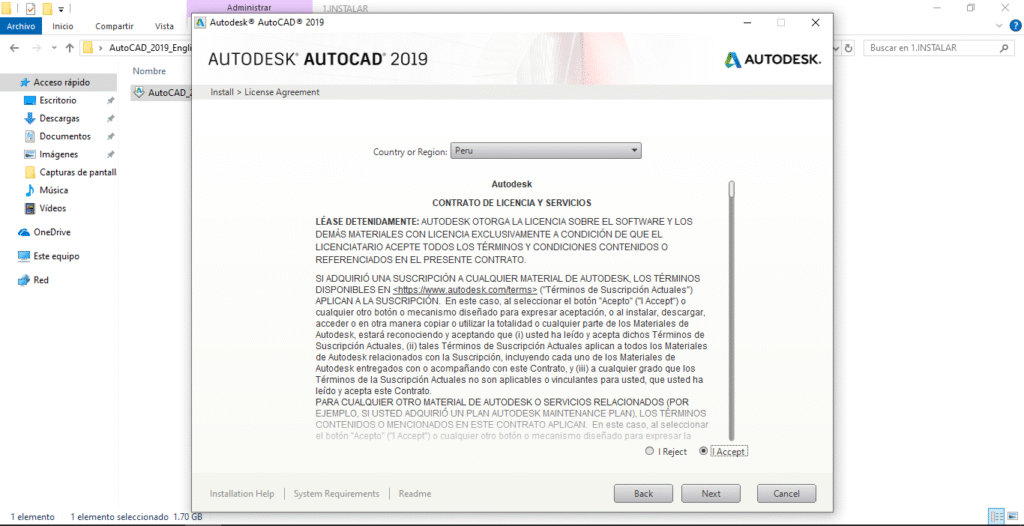Viewport: 1024px width, 526px height.
Task: Open the System Requirements link
Action: coord(336,493)
